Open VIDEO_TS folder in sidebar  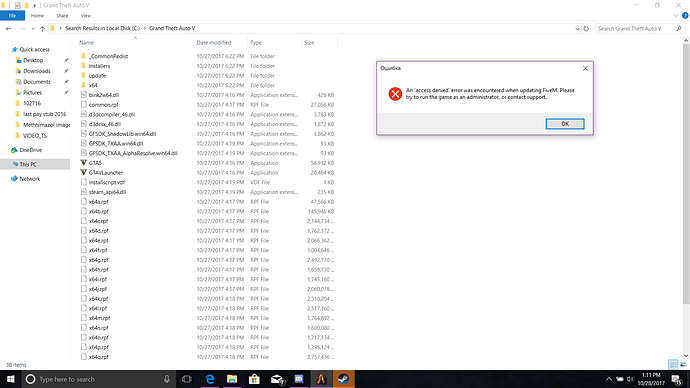point(35,135)
